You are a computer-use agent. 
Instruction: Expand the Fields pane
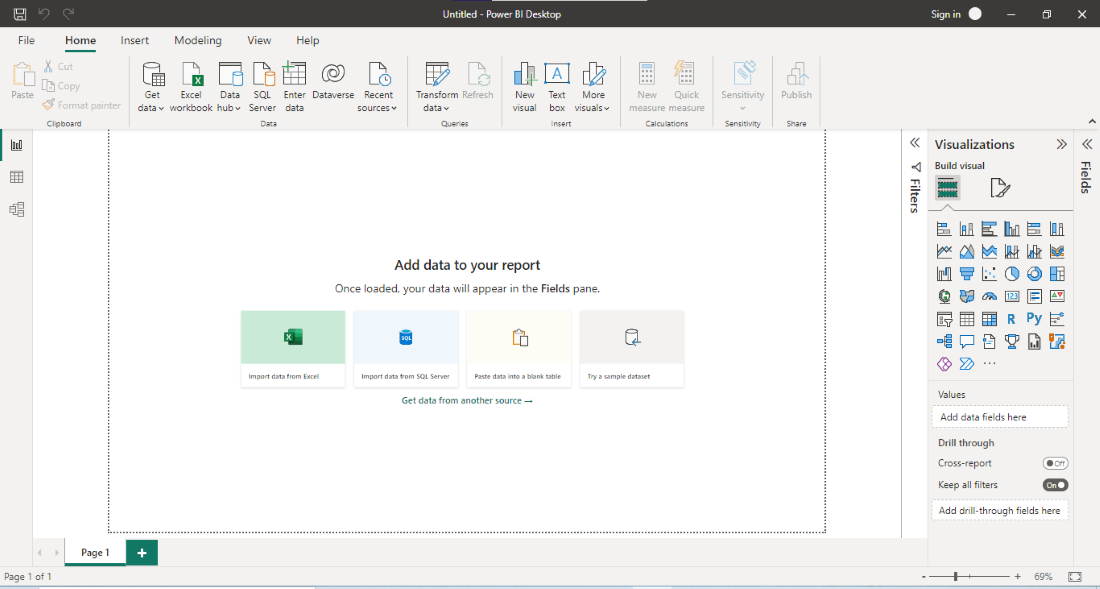click(1087, 144)
